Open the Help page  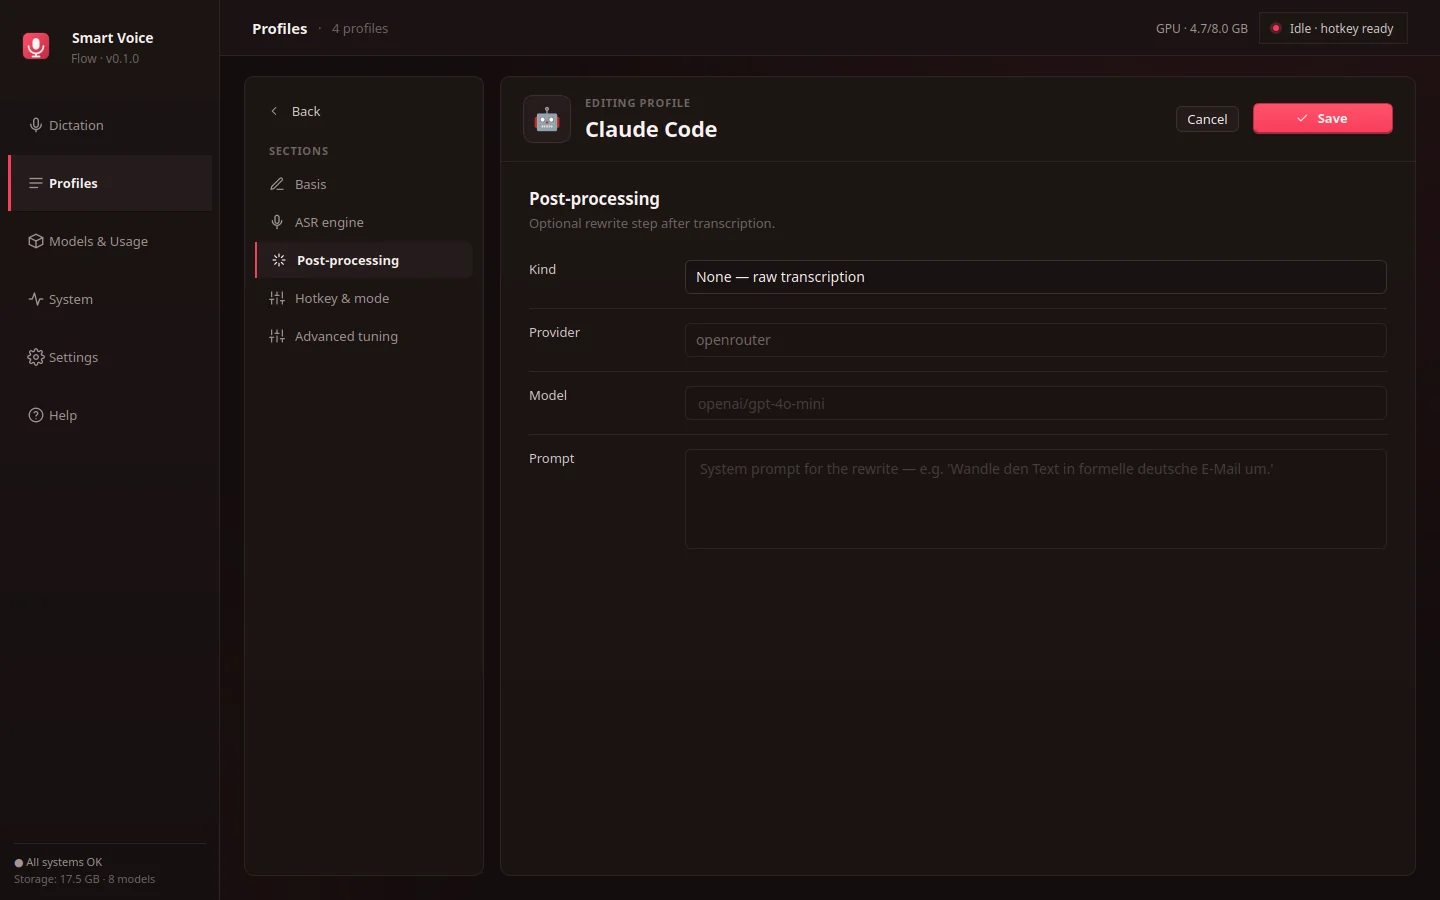pos(110,415)
